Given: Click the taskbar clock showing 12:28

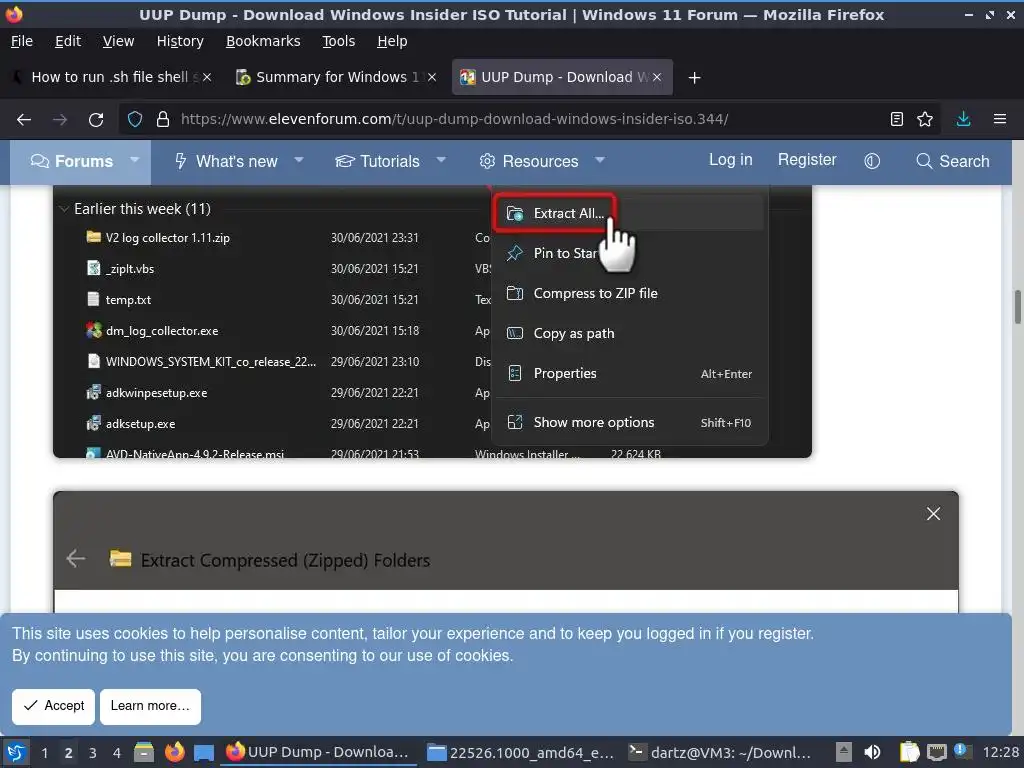Looking at the screenshot, I should pos(1000,752).
